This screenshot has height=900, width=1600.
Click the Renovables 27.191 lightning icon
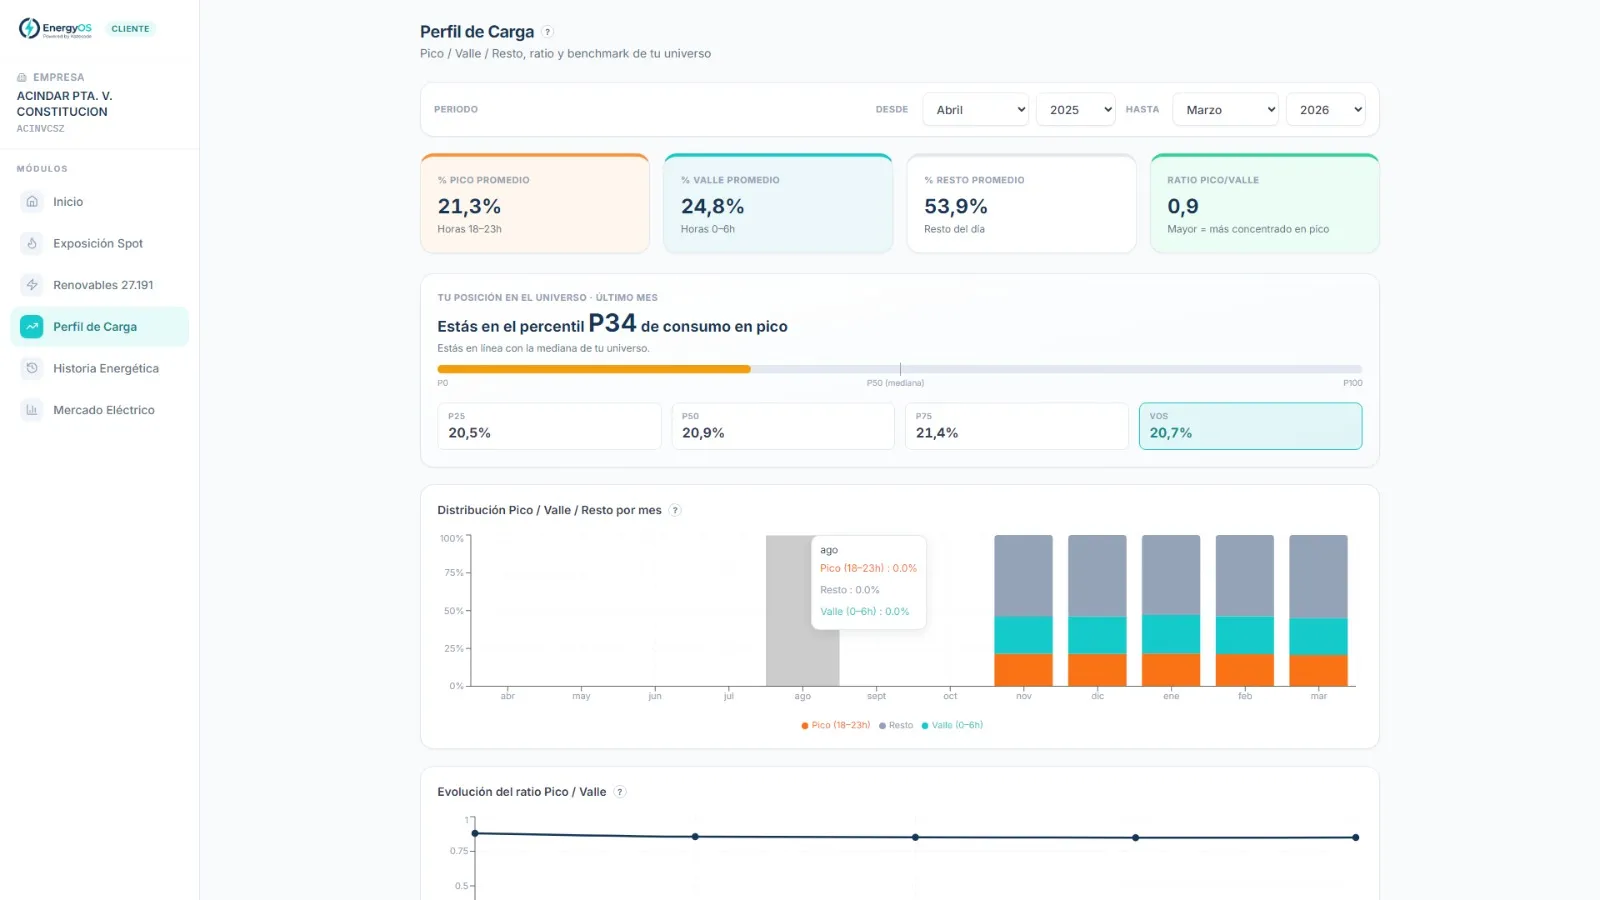pos(32,285)
